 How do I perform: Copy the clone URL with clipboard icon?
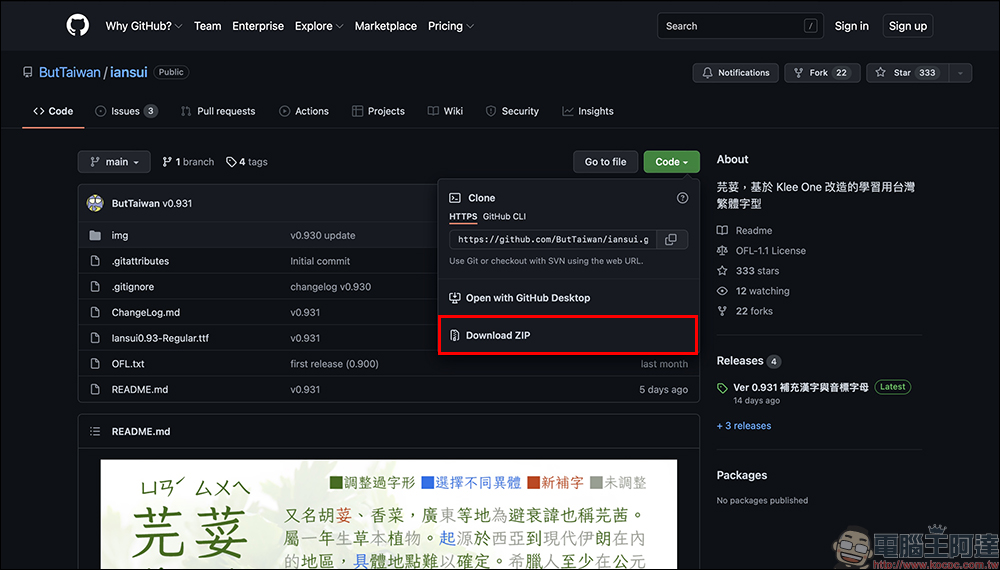tap(671, 239)
